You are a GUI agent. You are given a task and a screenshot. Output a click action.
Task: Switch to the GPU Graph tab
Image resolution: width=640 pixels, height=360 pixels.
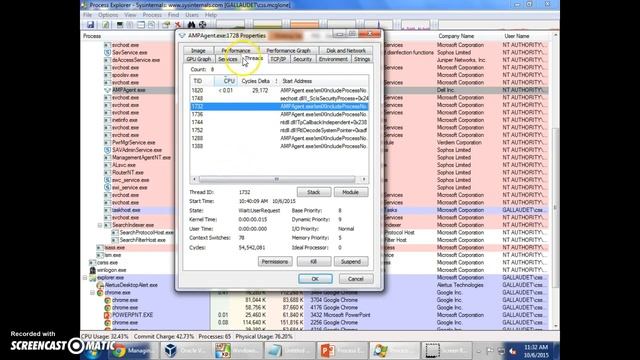198,59
